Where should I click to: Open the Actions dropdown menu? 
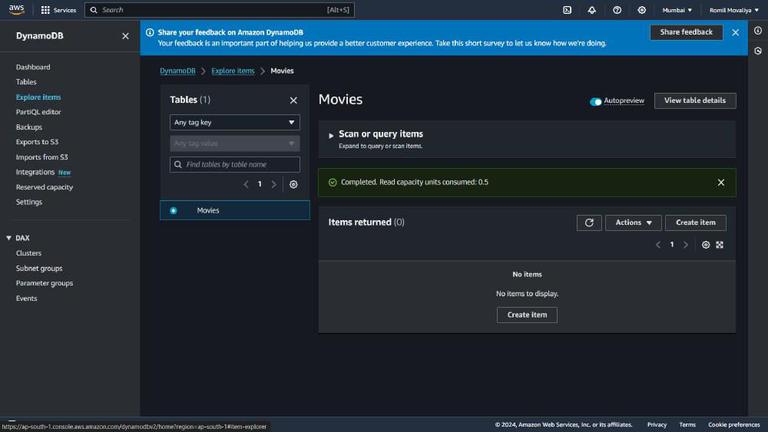[633, 222]
